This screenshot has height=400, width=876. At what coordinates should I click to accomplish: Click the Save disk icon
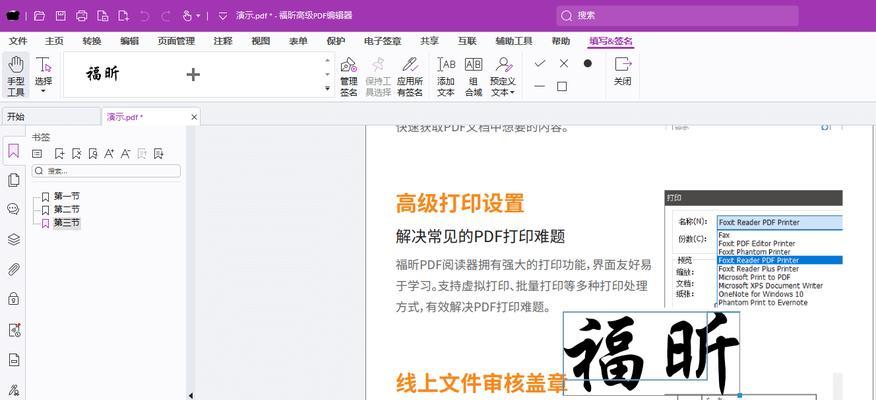[x=60, y=16]
